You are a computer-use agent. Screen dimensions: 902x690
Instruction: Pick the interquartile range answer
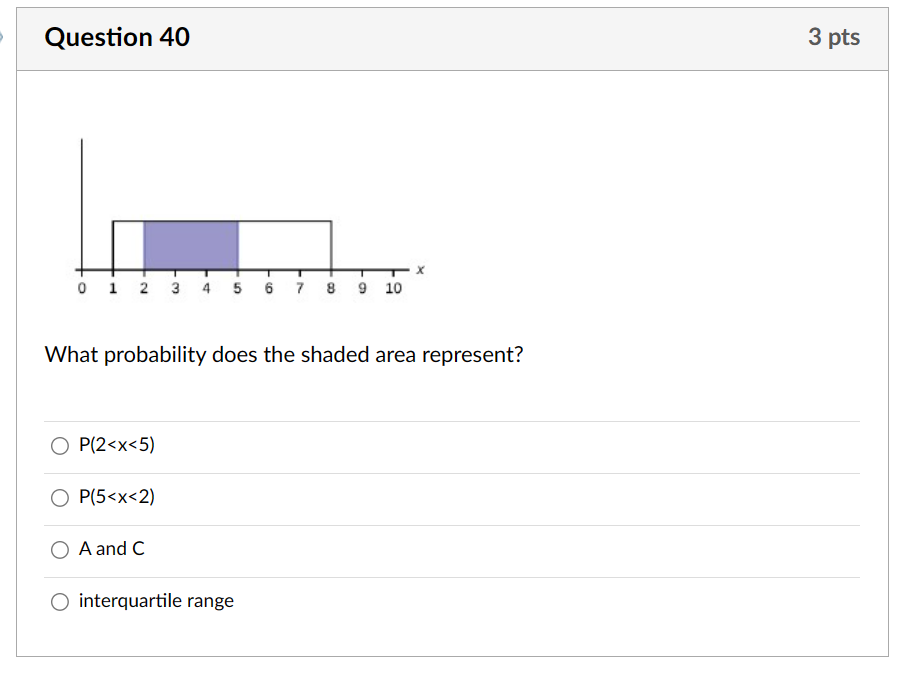pyautogui.click(x=60, y=601)
